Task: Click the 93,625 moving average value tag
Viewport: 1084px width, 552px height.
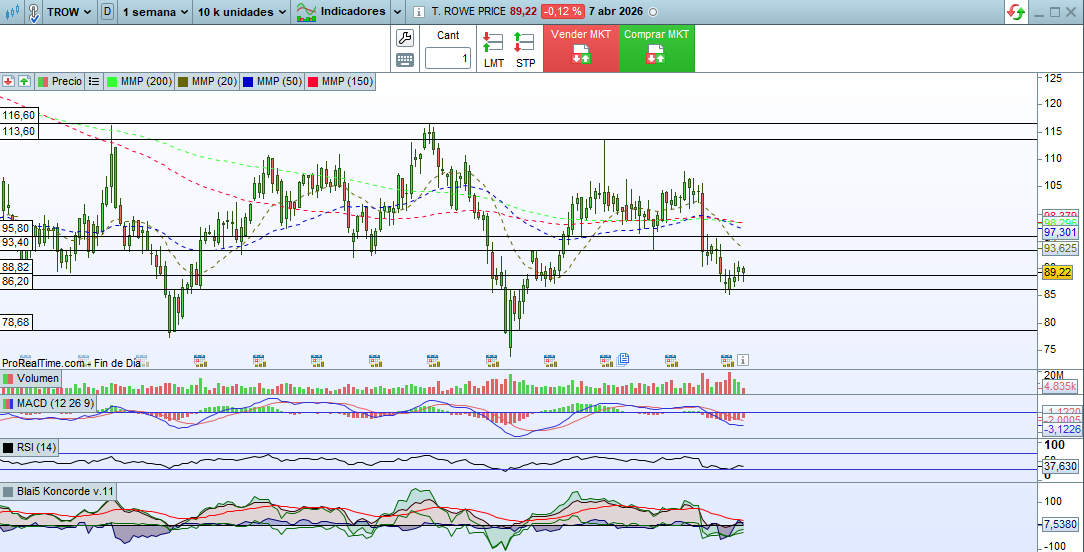Action: [x=1060, y=248]
